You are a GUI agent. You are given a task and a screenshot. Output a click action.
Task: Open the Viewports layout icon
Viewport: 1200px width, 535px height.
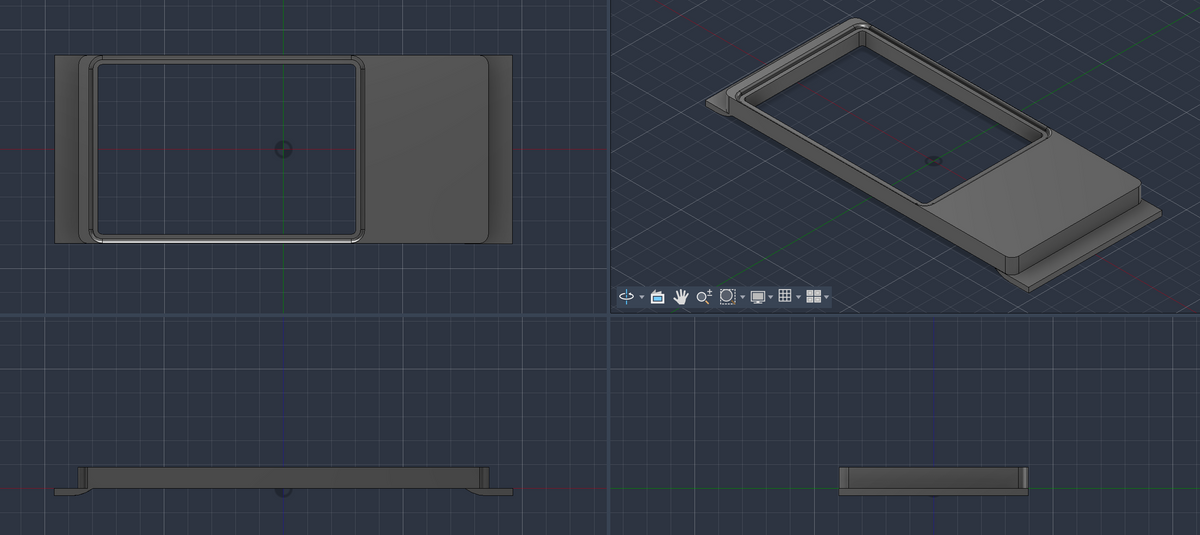pos(813,297)
